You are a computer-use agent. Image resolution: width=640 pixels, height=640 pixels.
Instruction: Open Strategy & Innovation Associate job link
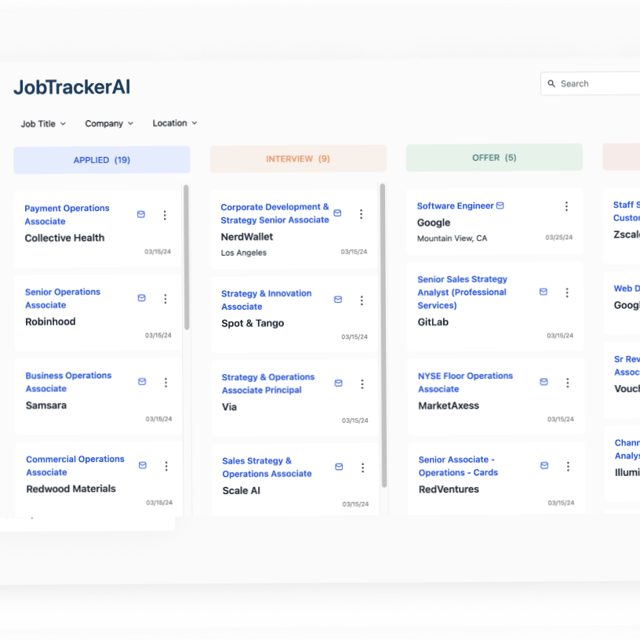tap(266, 300)
